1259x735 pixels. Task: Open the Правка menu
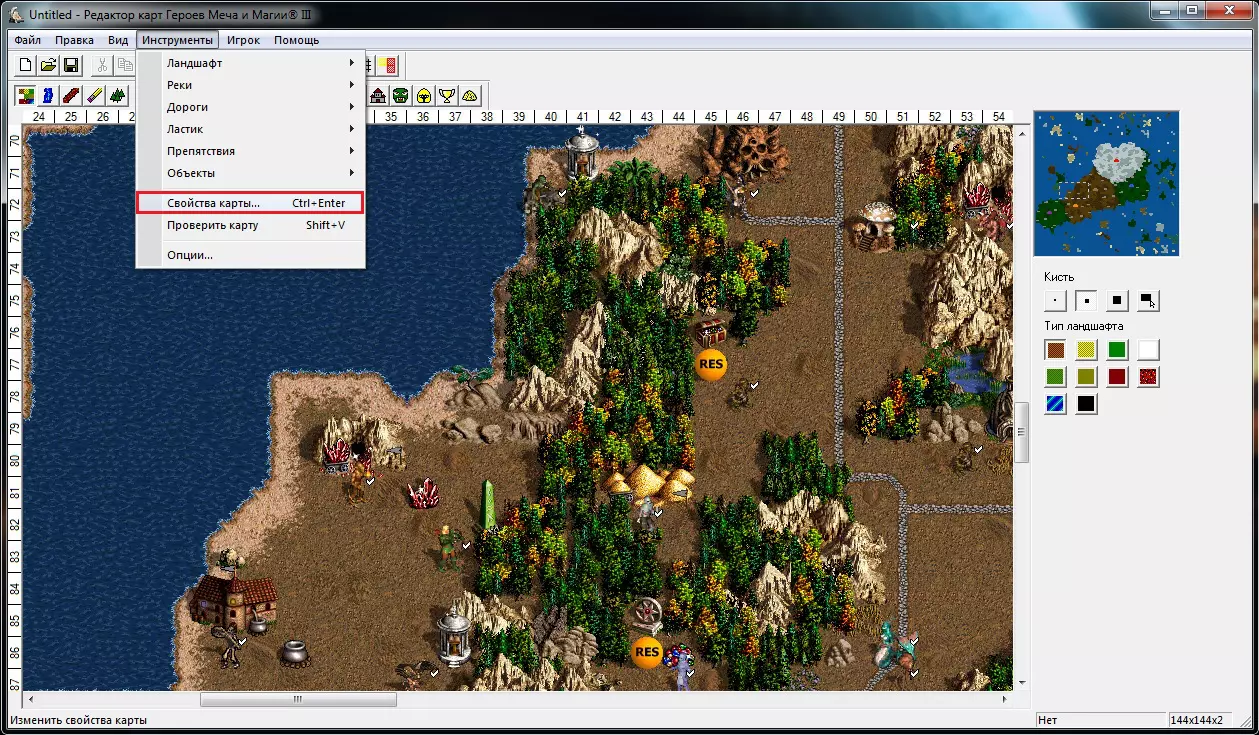coord(75,40)
